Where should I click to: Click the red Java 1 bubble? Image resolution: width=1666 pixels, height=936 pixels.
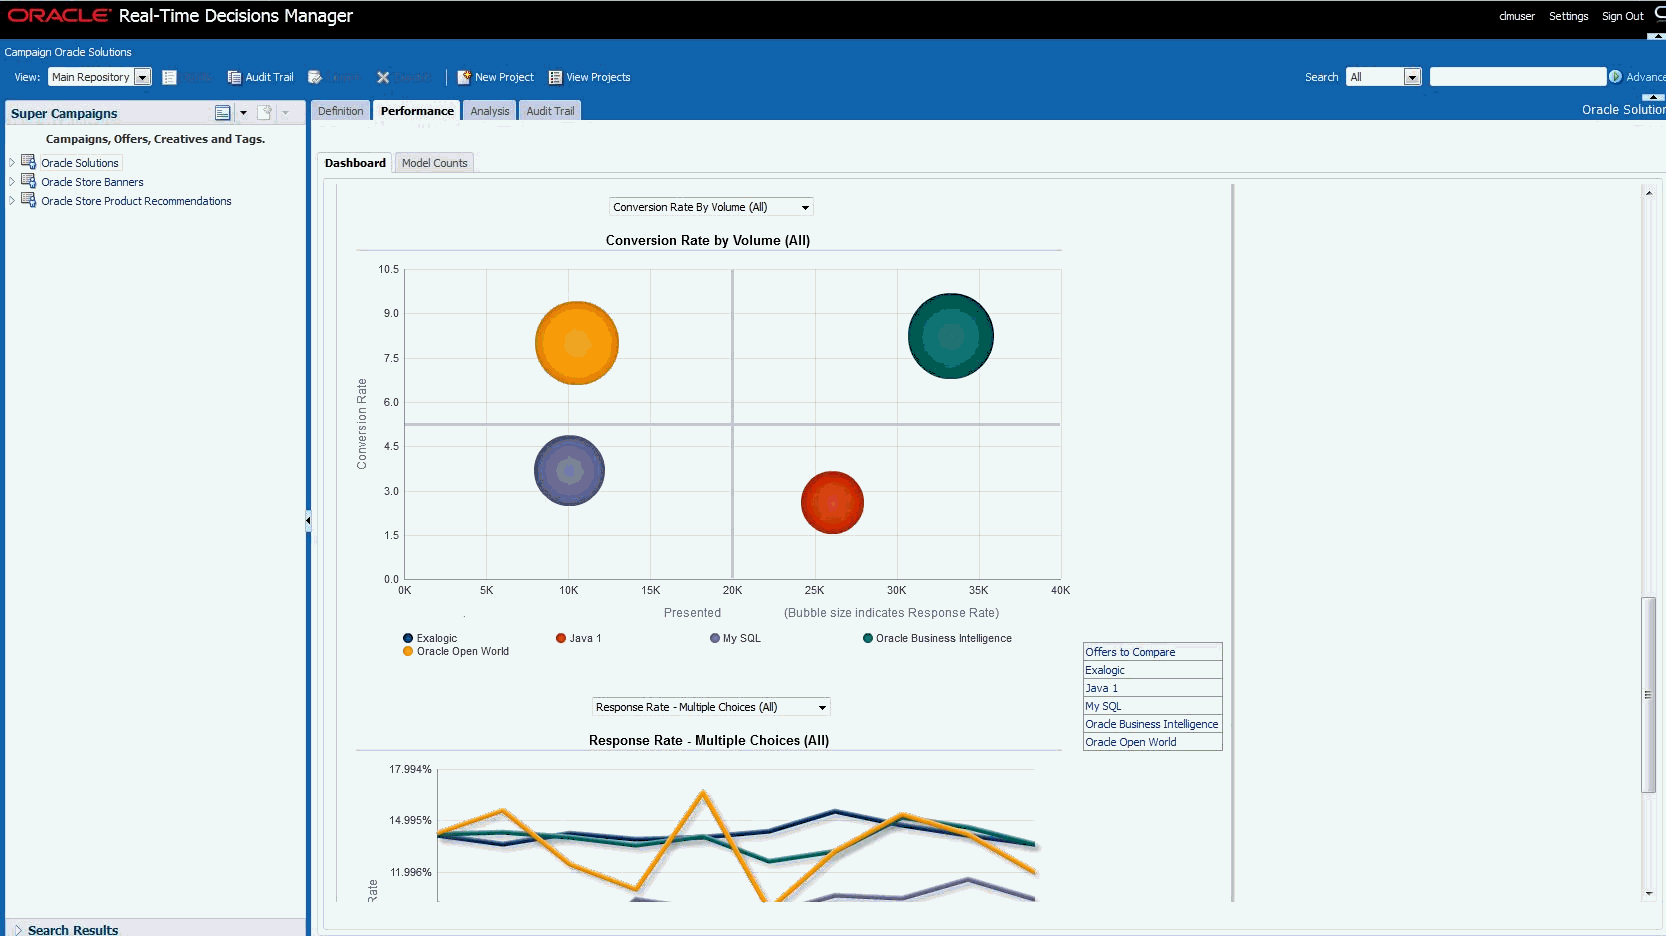pos(832,502)
